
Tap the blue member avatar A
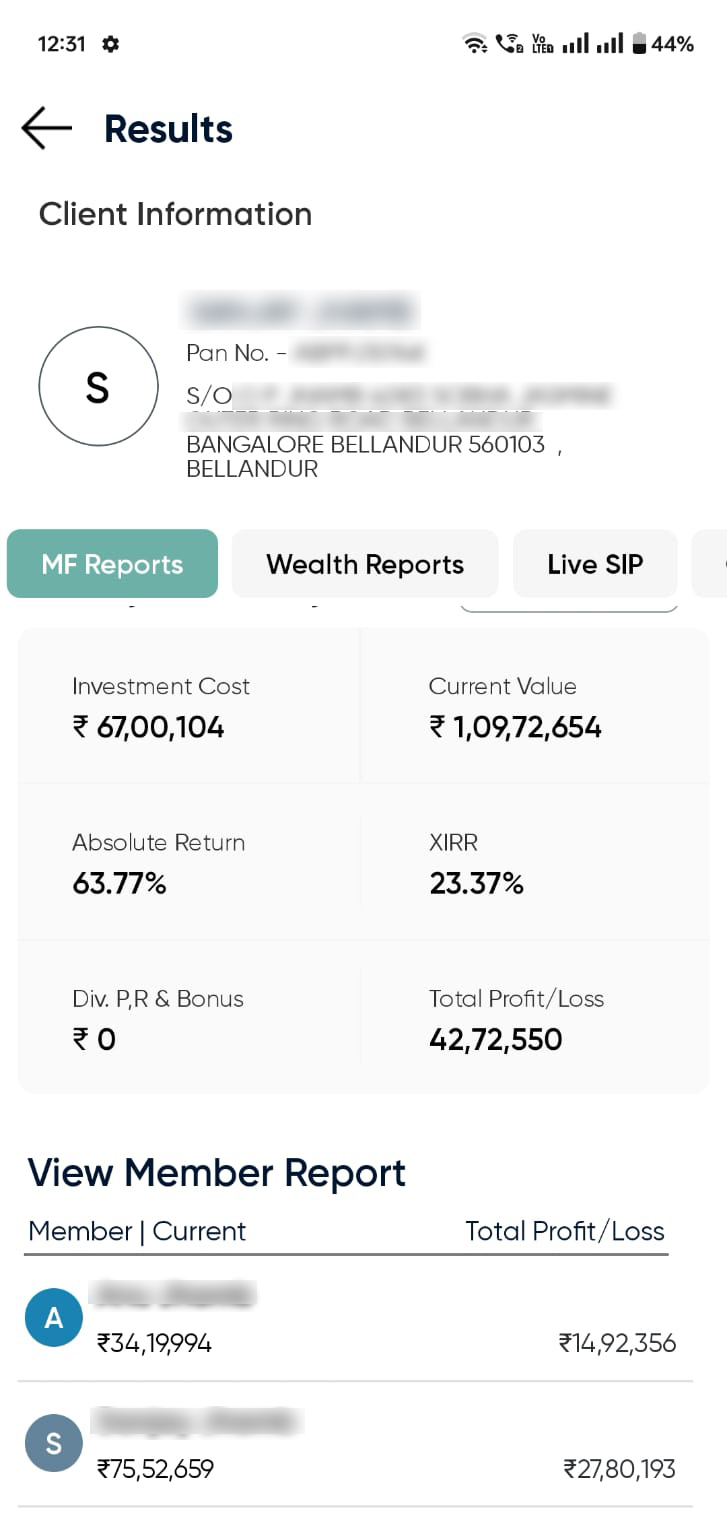pyautogui.click(x=53, y=1318)
